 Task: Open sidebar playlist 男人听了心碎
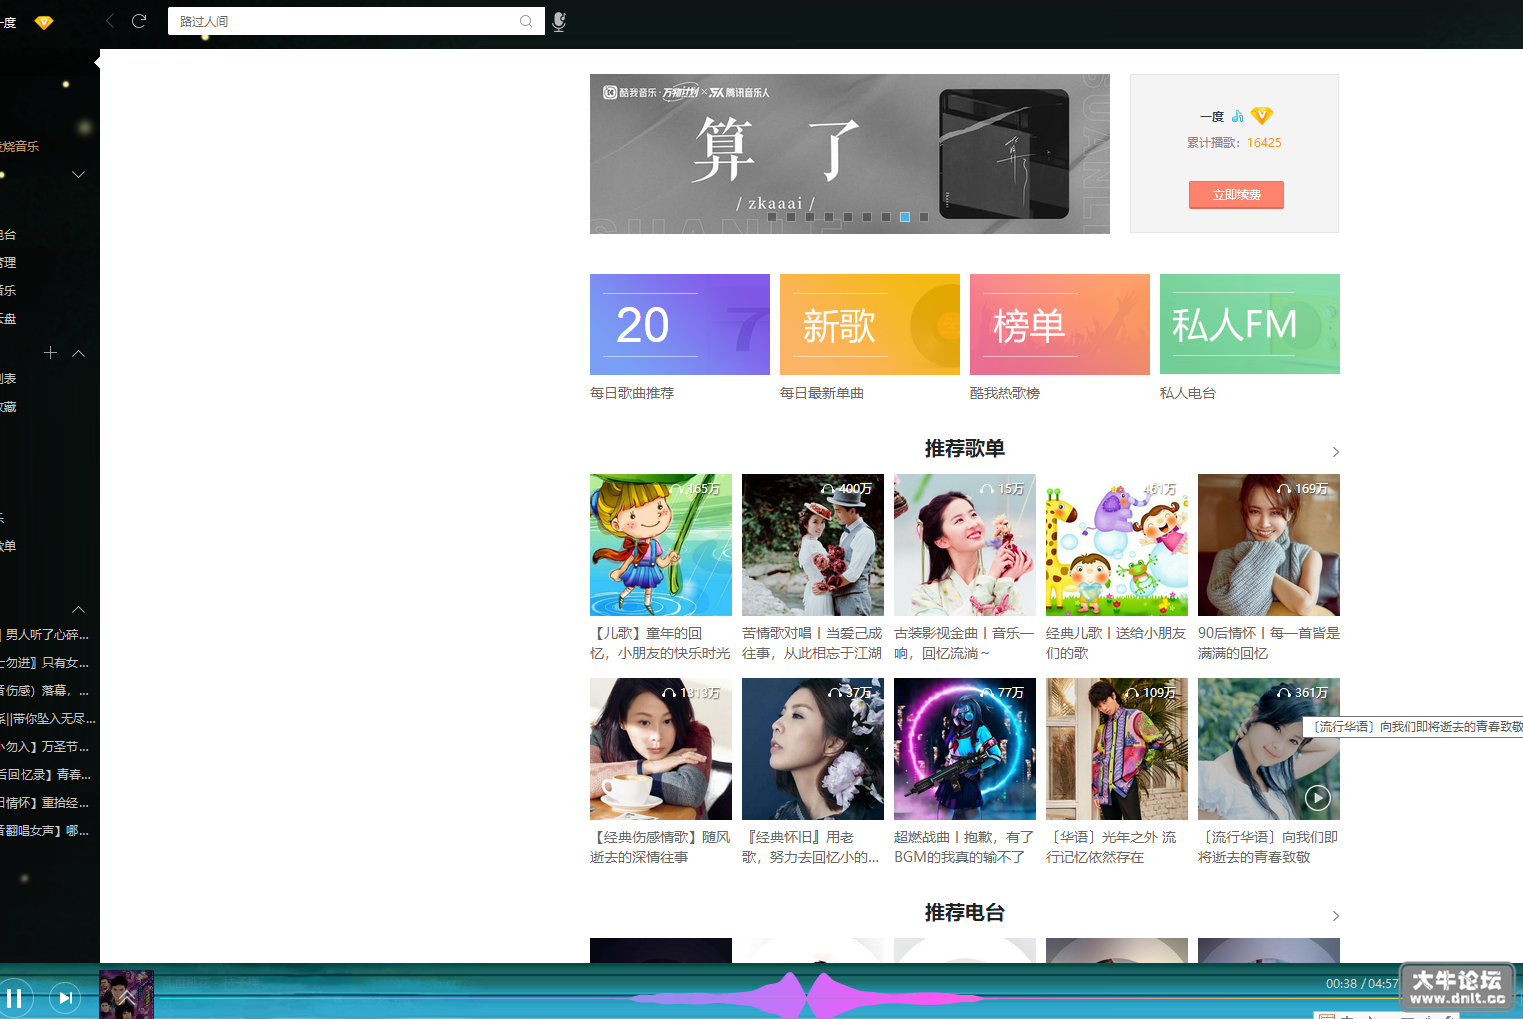pyautogui.click(x=47, y=635)
